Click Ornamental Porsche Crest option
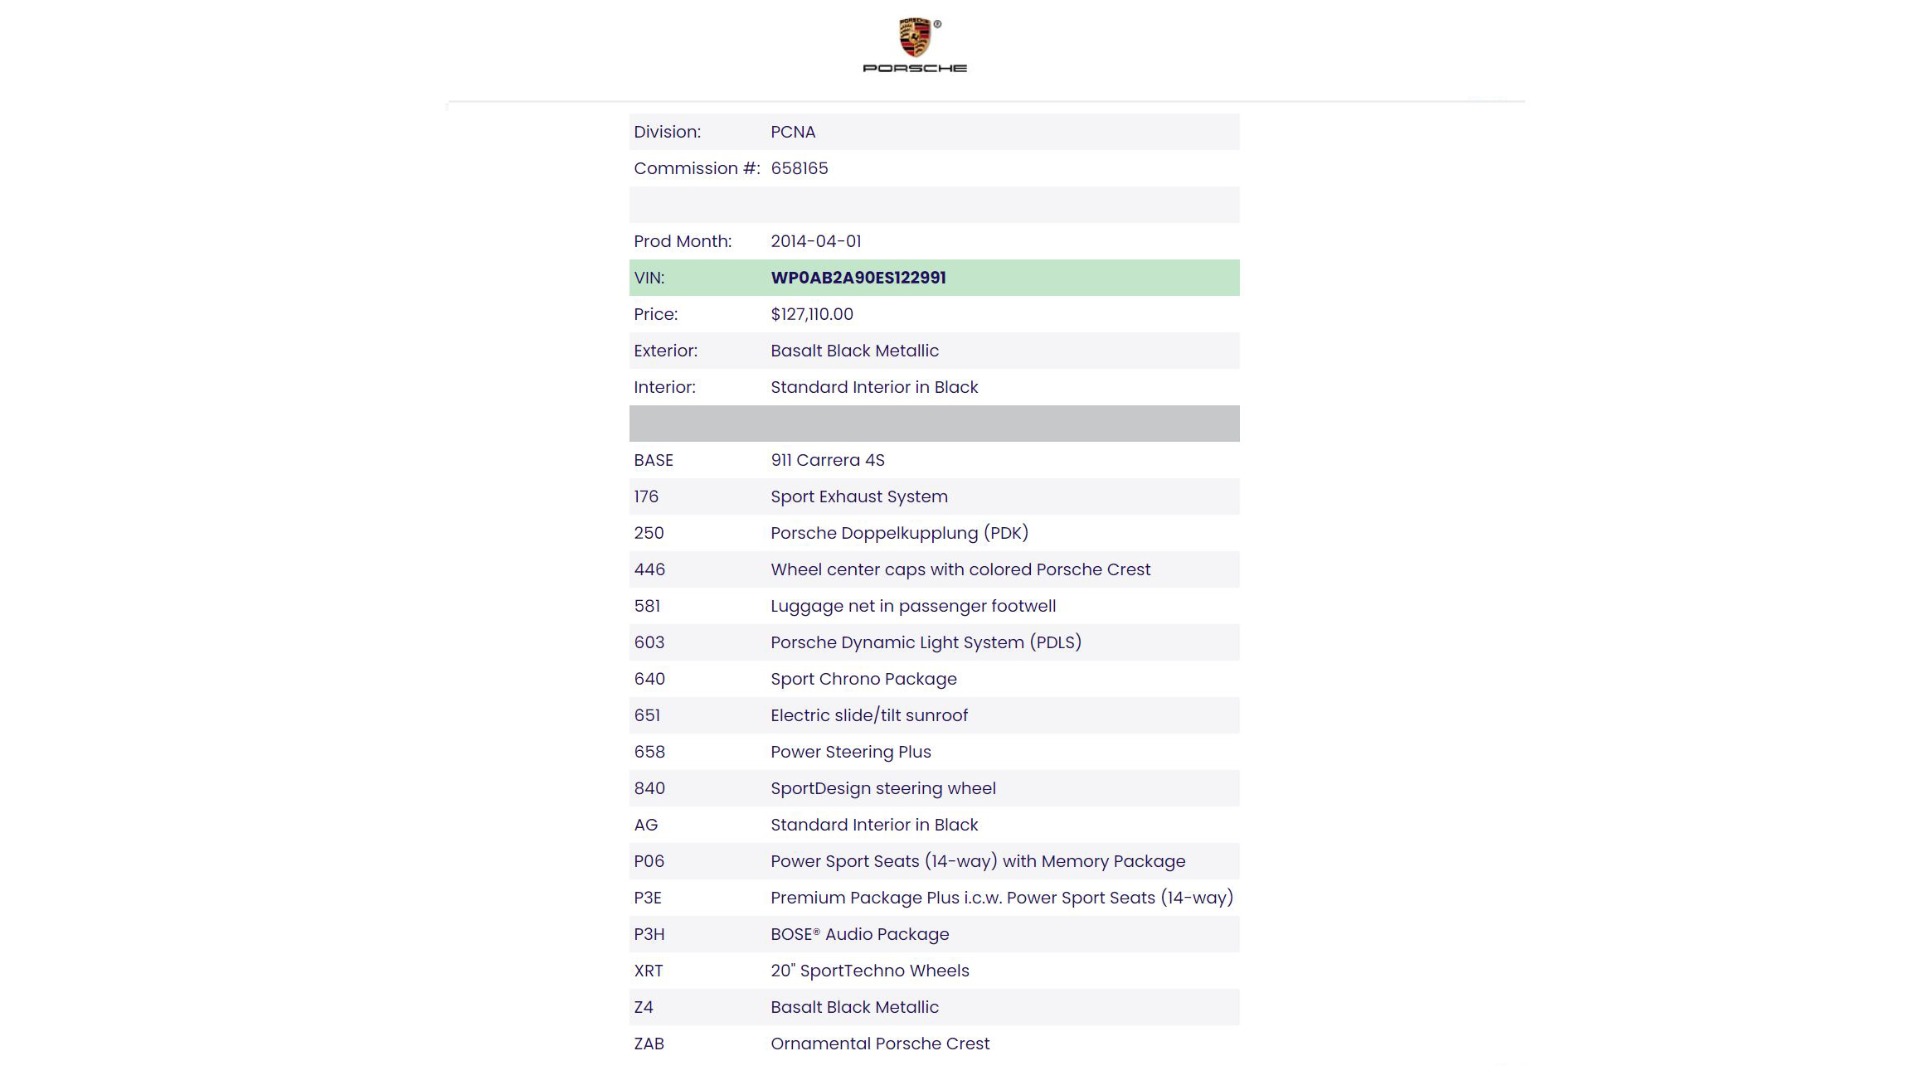Viewport: 1920px width, 1080px height. point(880,1044)
